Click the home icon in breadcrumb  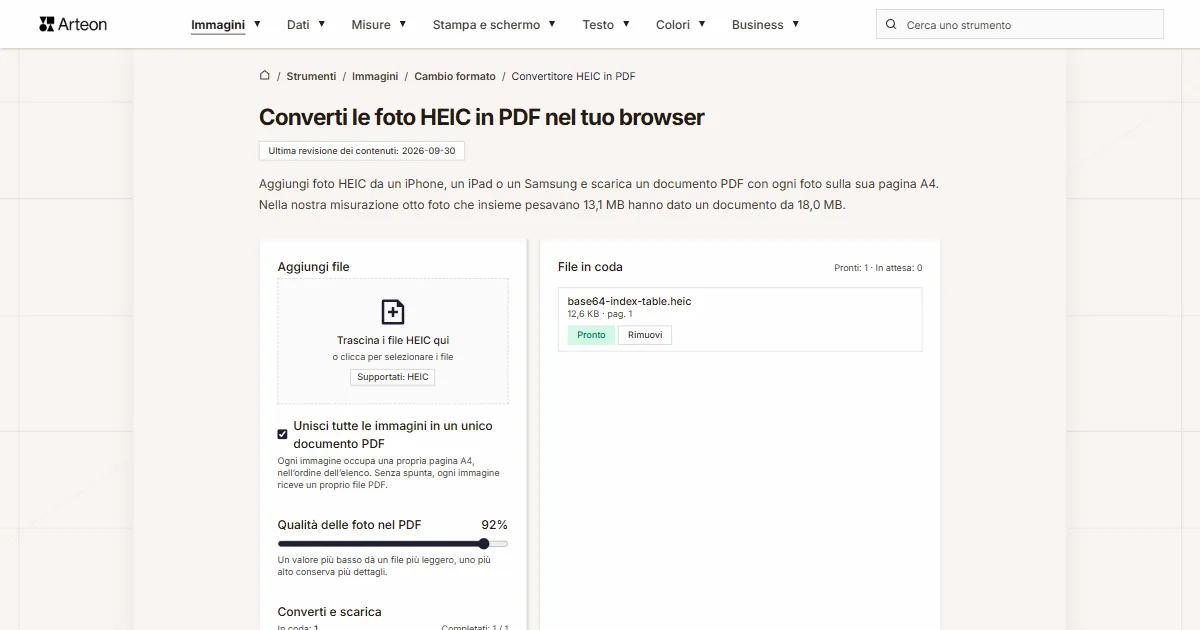tap(265, 76)
